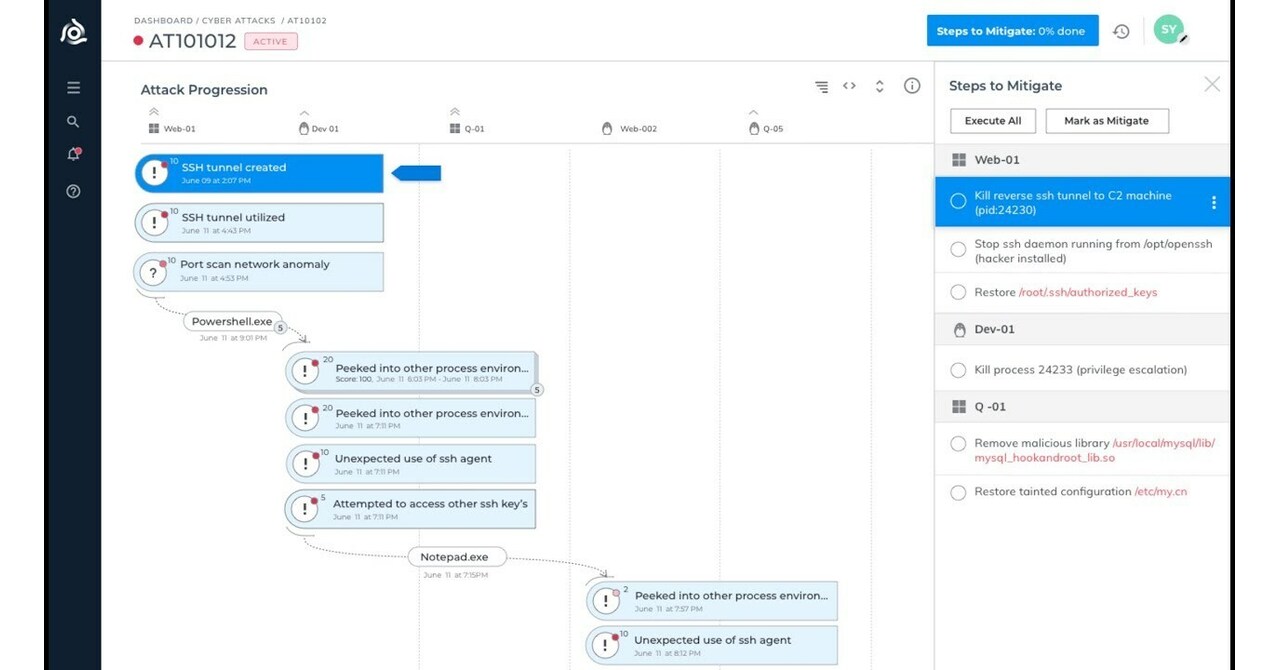
Task: Click the Execute All button
Action: [x=992, y=121]
